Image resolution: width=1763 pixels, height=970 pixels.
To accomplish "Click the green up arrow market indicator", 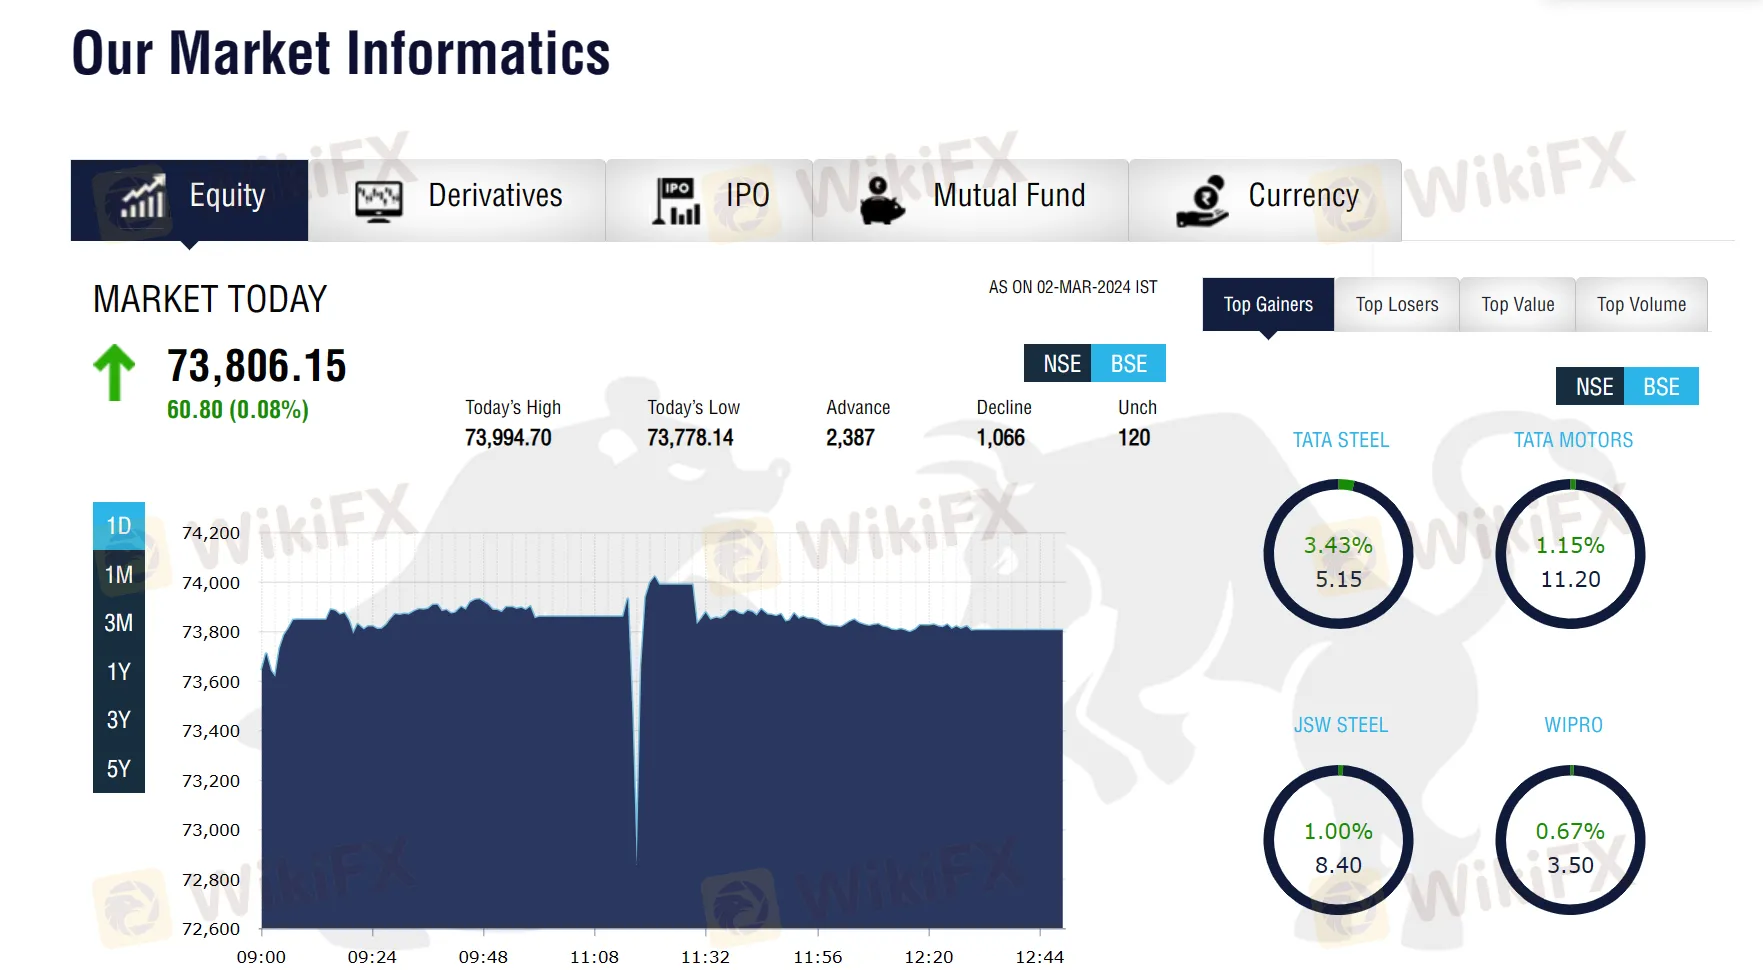I will pyautogui.click(x=114, y=372).
